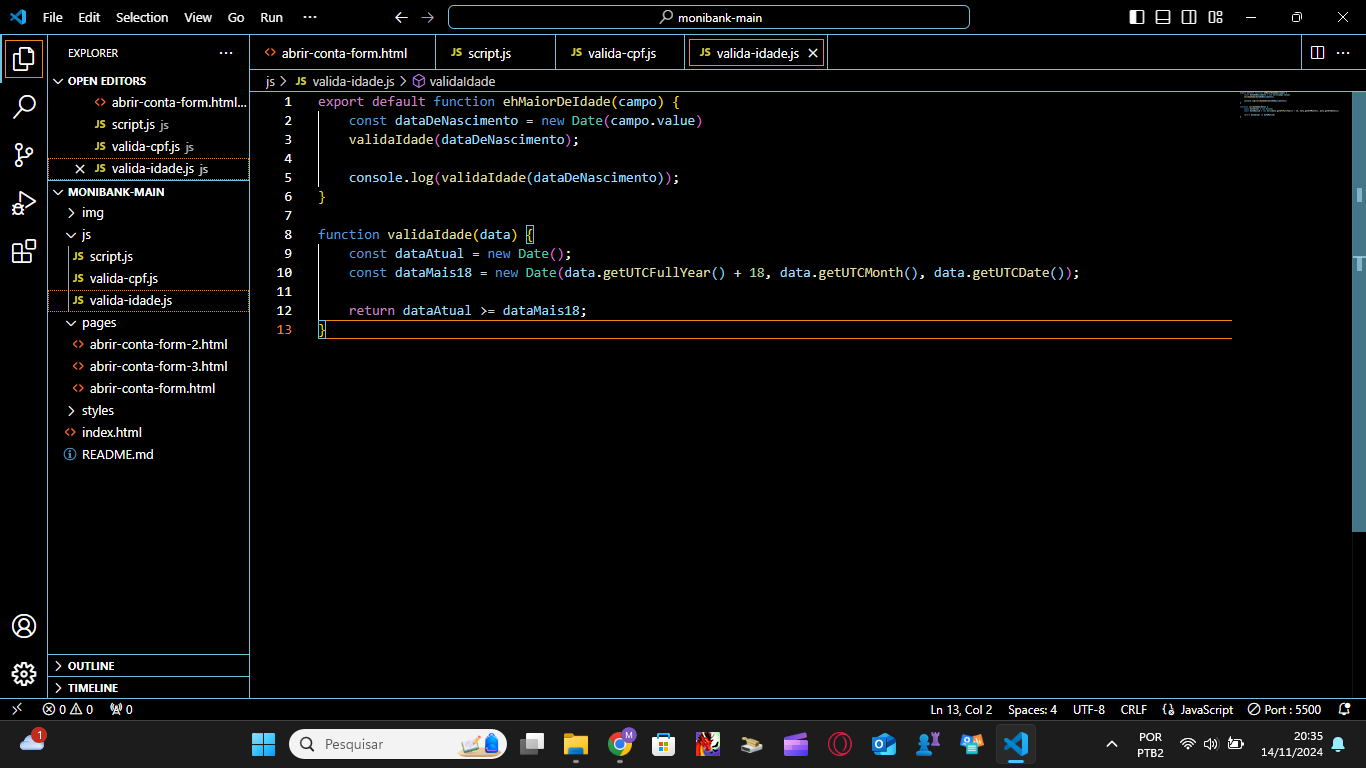Open the Search view in activity bar
The height and width of the screenshot is (768, 1366).
[x=24, y=107]
